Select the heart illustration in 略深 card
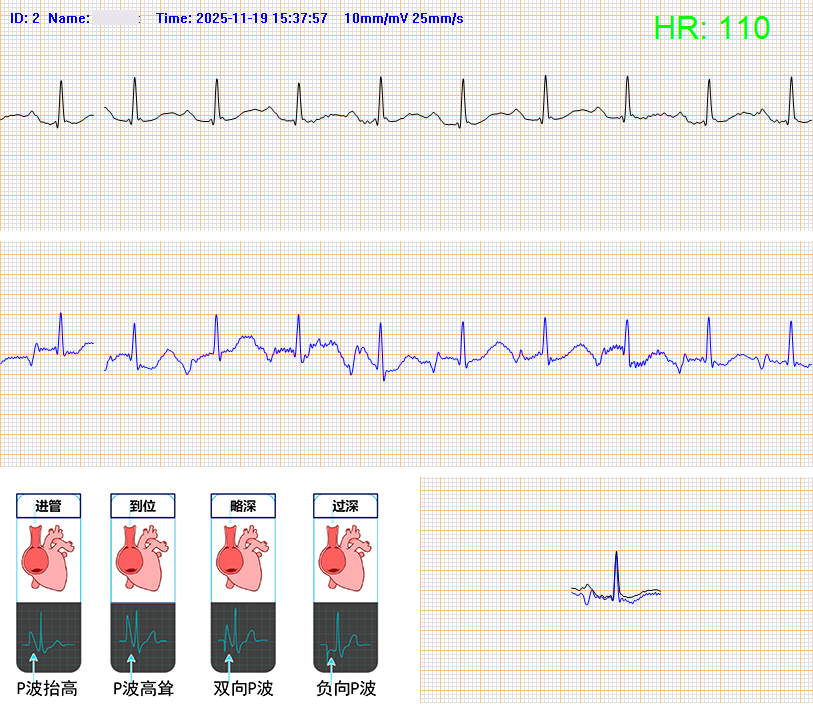The image size is (813, 708). pos(244,560)
